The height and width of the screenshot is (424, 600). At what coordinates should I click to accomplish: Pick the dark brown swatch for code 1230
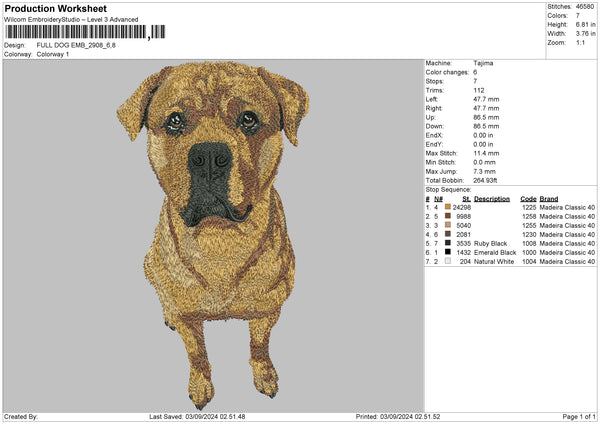point(448,234)
